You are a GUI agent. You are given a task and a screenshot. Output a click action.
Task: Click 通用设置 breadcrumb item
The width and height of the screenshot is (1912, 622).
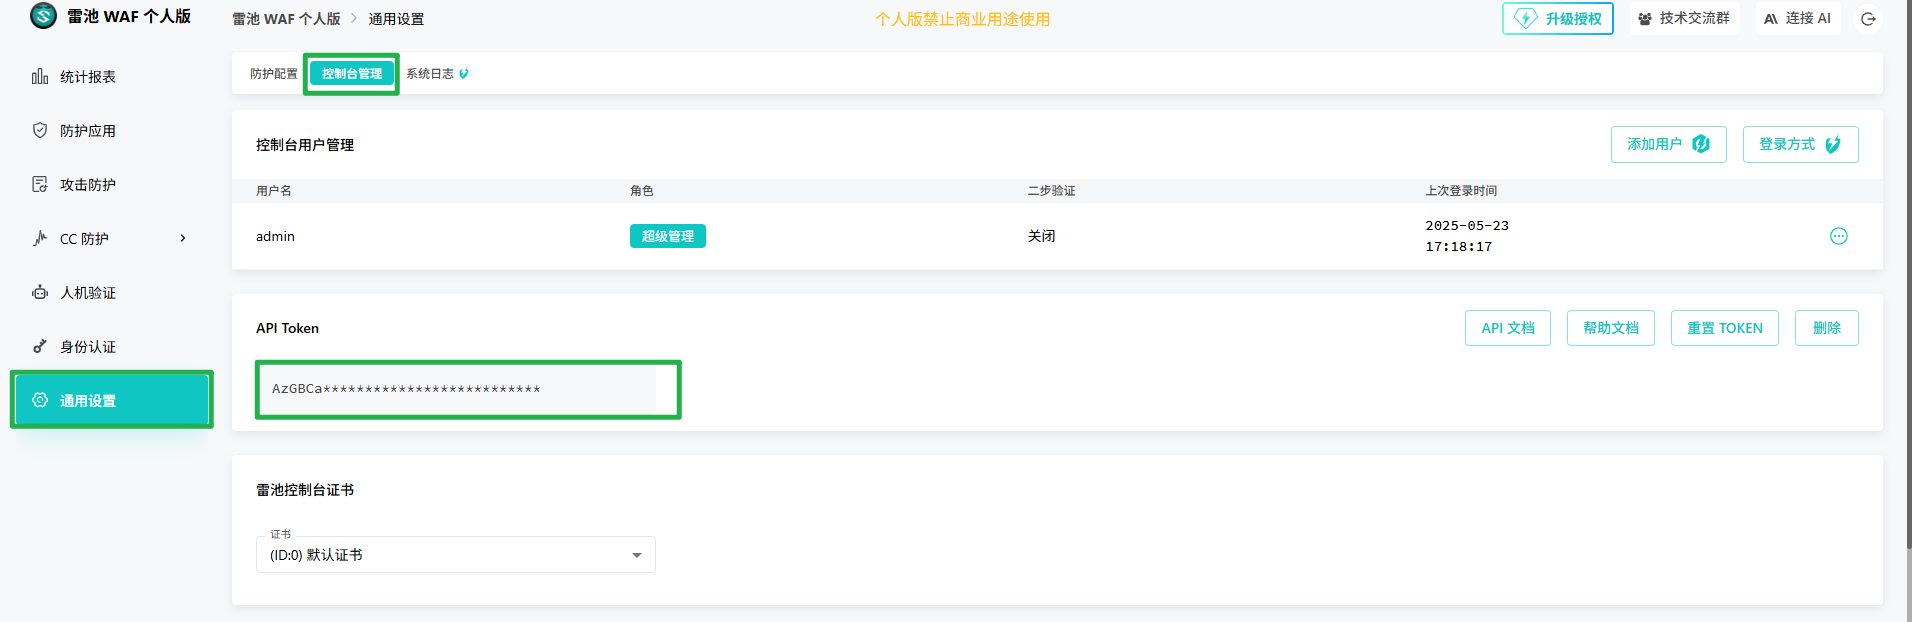(x=396, y=19)
